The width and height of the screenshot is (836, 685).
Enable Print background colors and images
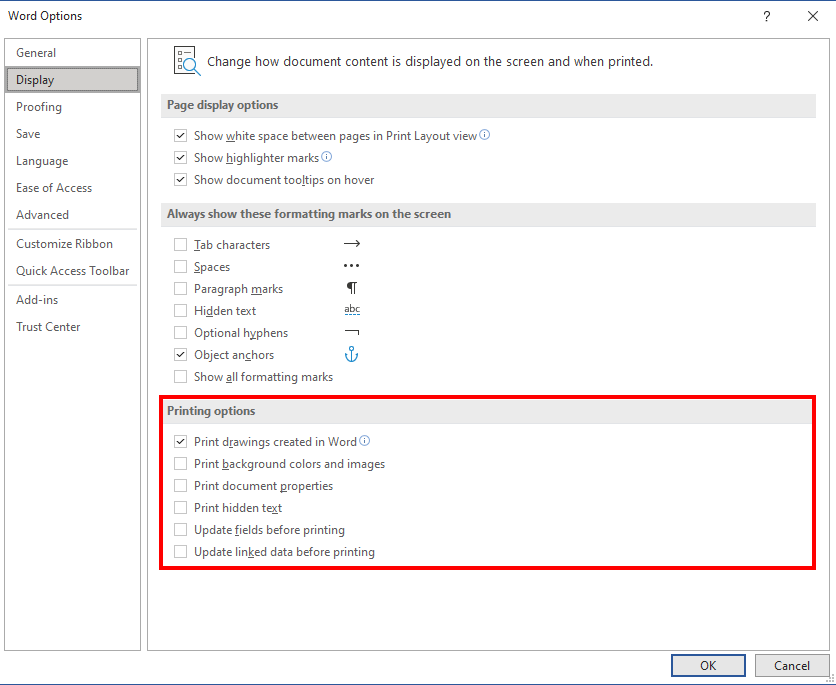pos(181,464)
